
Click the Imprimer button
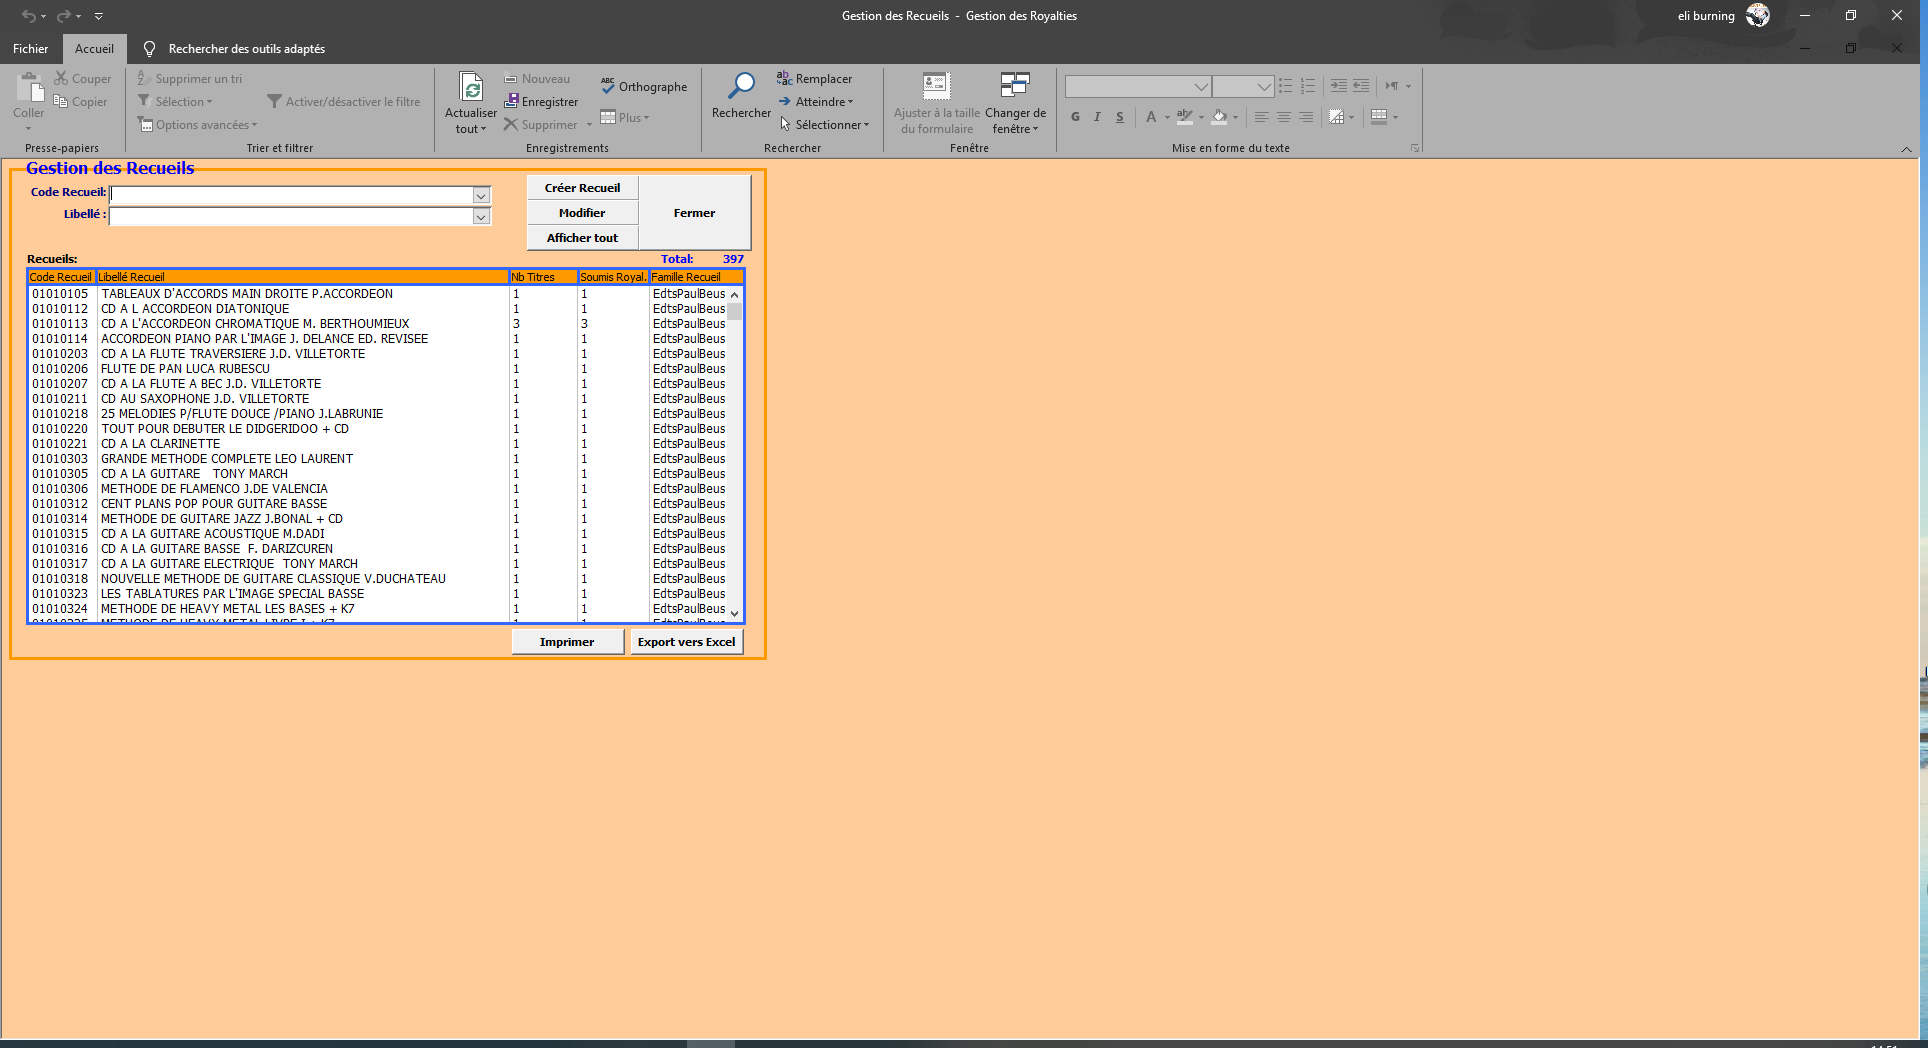[567, 641]
